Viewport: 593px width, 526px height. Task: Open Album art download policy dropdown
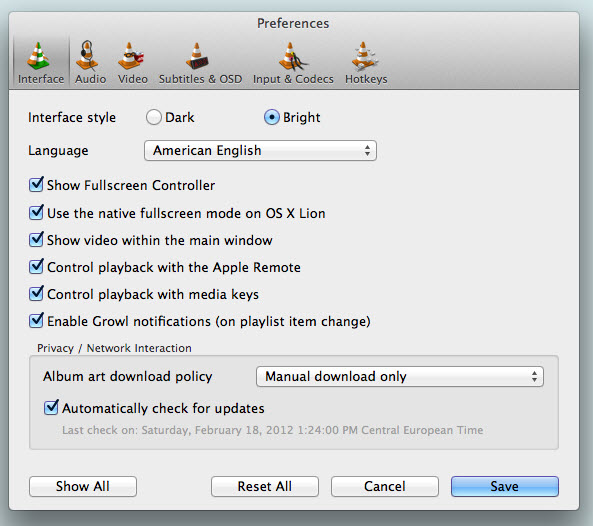[x=400, y=377]
